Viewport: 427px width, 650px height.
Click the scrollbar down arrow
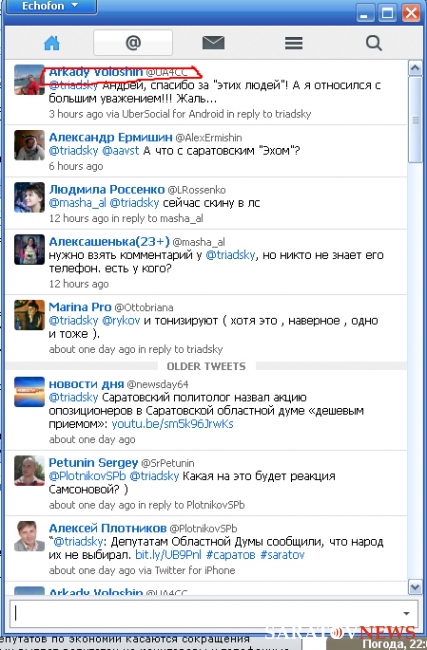[415, 587]
